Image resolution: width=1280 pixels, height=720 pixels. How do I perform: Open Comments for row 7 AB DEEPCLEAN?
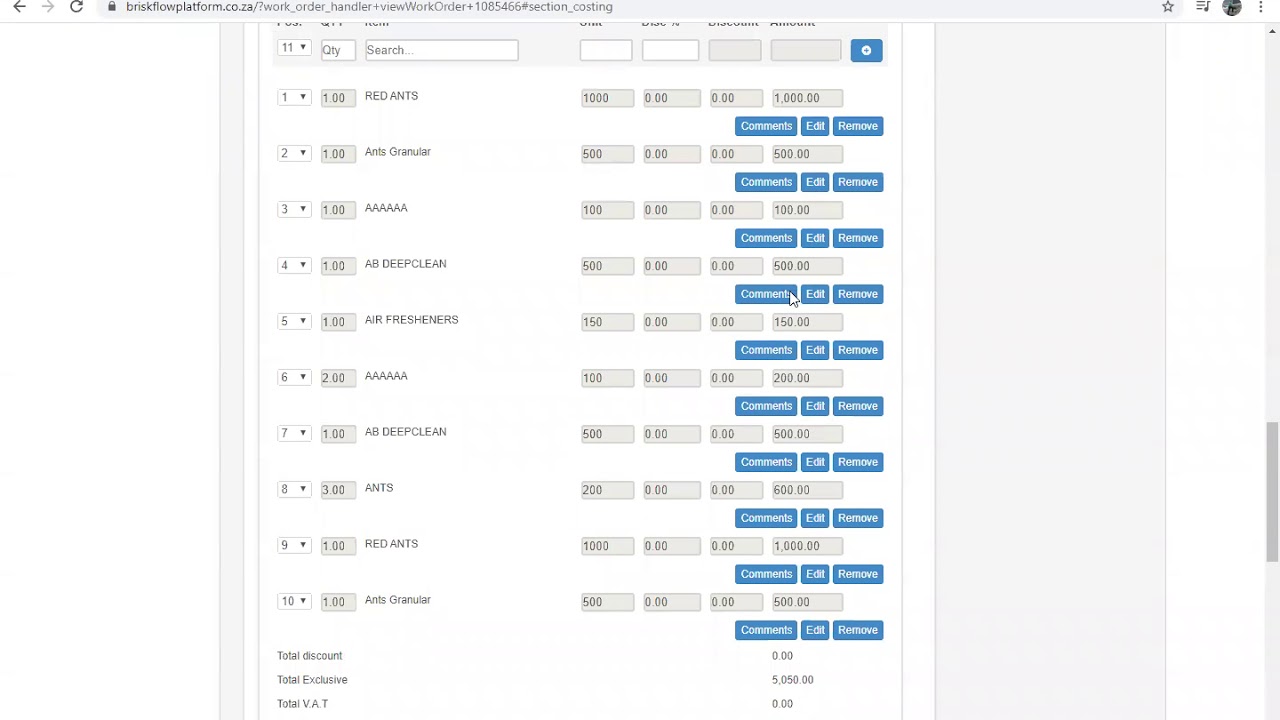coord(766,462)
